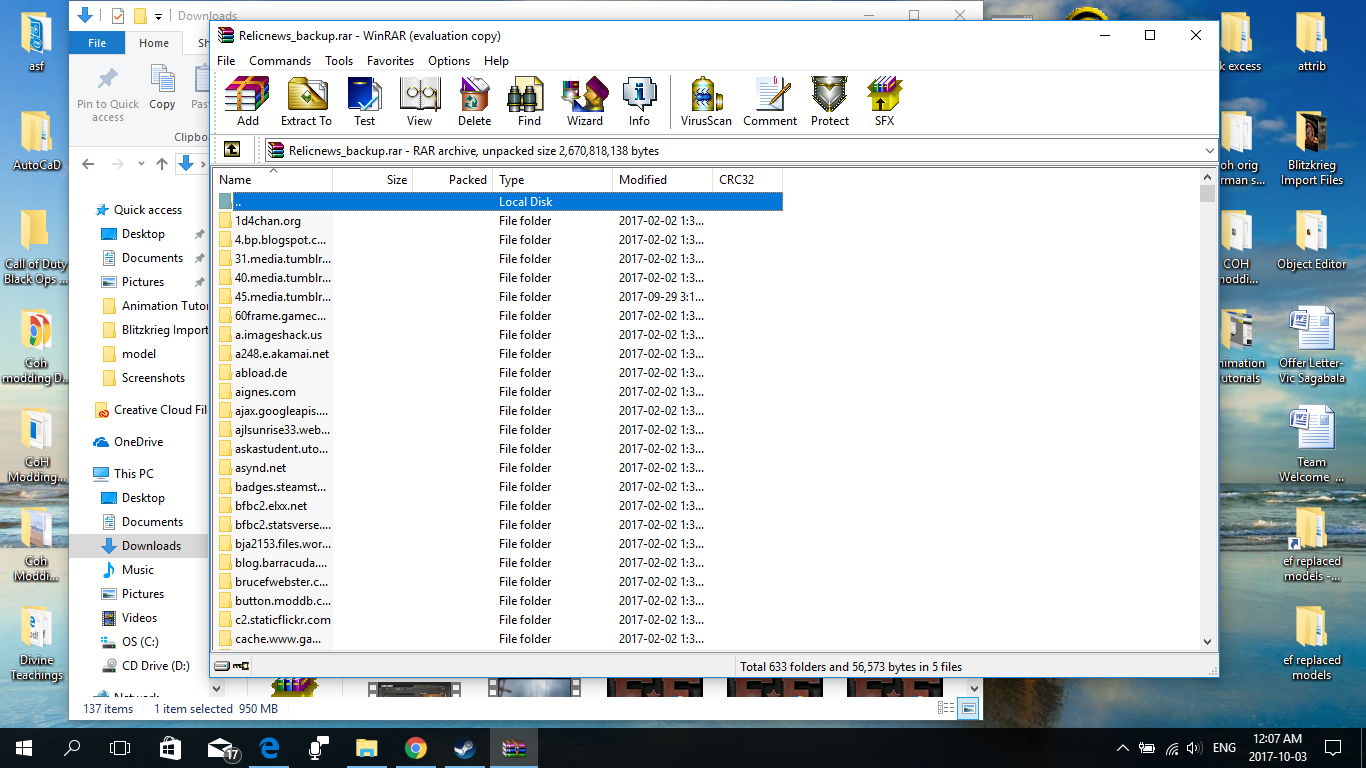The width and height of the screenshot is (1366, 768).
Task: Select the Team Welcome document on desktop
Action: point(1311,445)
